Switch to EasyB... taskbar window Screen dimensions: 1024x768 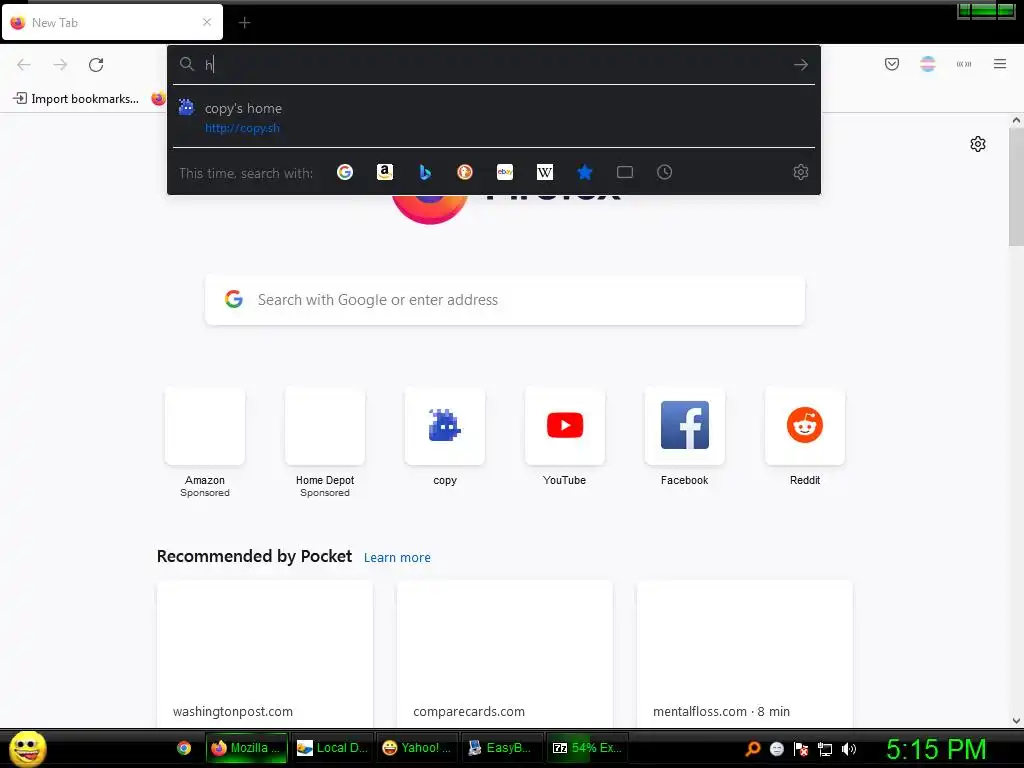502,748
